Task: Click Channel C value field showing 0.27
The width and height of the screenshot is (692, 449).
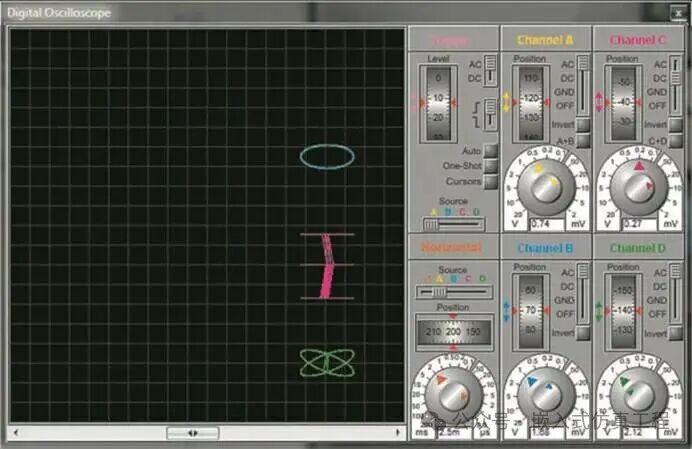Action: click(639, 224)
